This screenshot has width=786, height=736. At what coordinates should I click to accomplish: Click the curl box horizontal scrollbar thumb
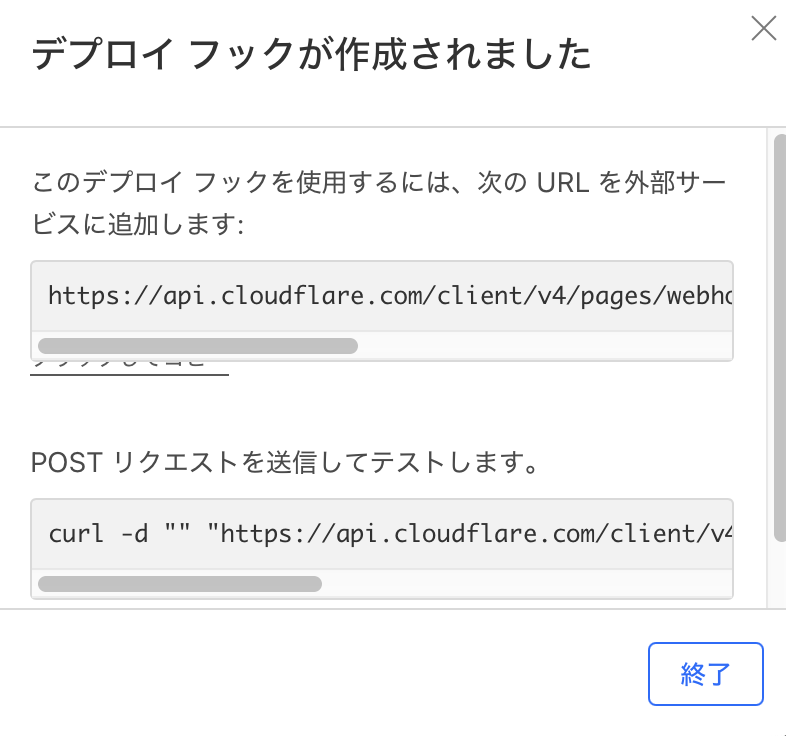pyautogui.click(x=180, y=584)
